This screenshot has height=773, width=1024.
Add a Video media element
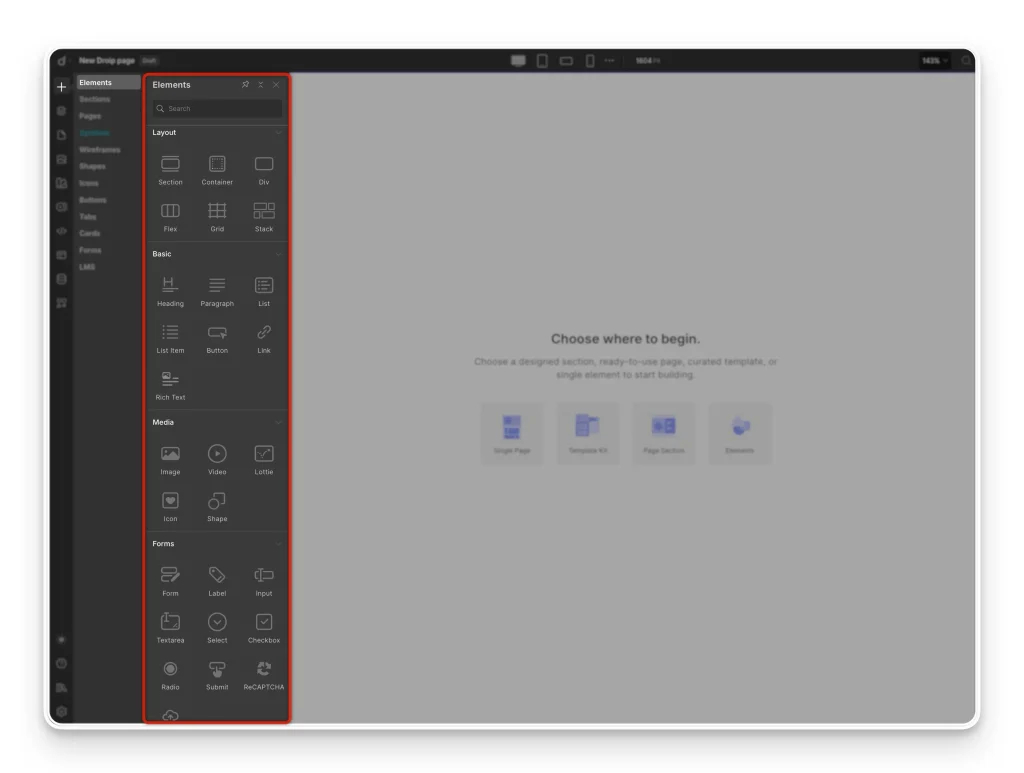point(217,460)
